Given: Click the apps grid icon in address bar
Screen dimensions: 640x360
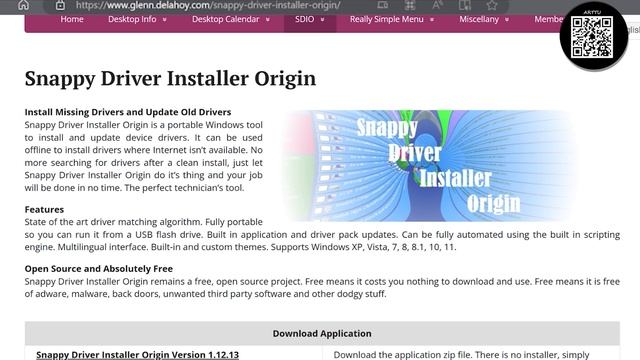Looking at the screenshot, I should pos(410,5).
